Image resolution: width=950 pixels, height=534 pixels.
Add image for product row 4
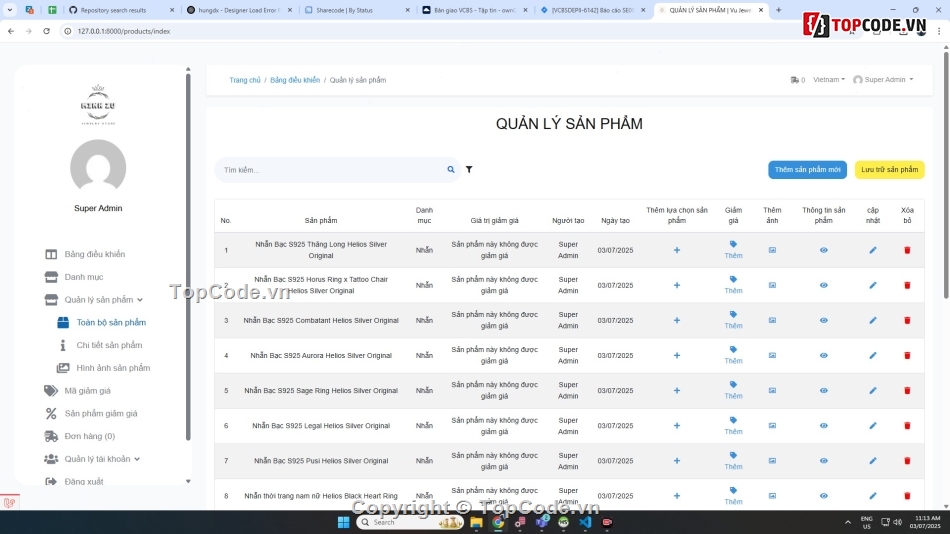(772, 355)
